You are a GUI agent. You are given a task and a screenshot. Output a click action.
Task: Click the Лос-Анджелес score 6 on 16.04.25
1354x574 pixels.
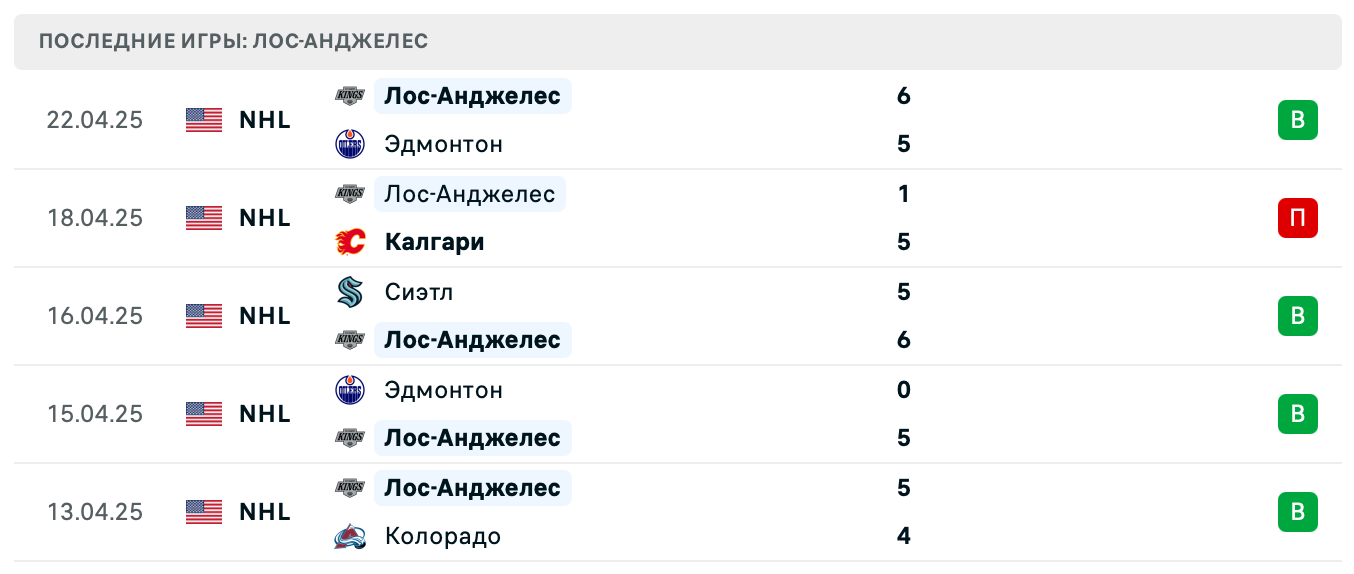point(904,340)
